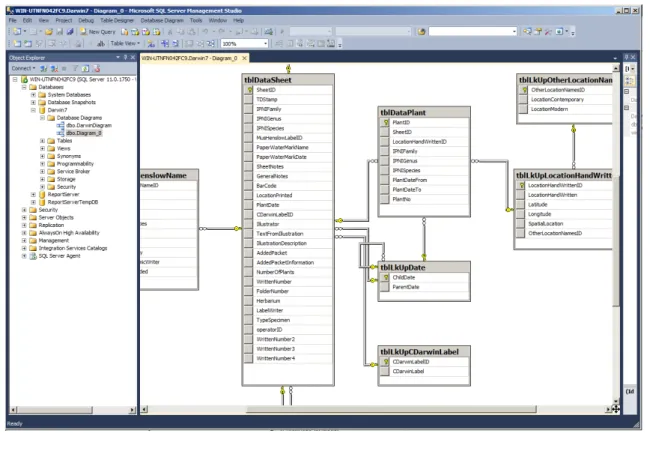This screenshot has height=451, width=650.
Task: Click the diagram vertical scrollbar thumb
Action: (x=616, y=241)
